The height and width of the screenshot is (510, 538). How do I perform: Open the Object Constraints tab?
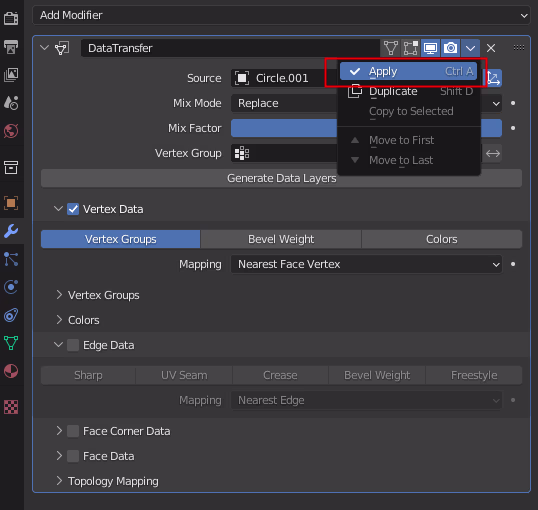pos(11,315)
